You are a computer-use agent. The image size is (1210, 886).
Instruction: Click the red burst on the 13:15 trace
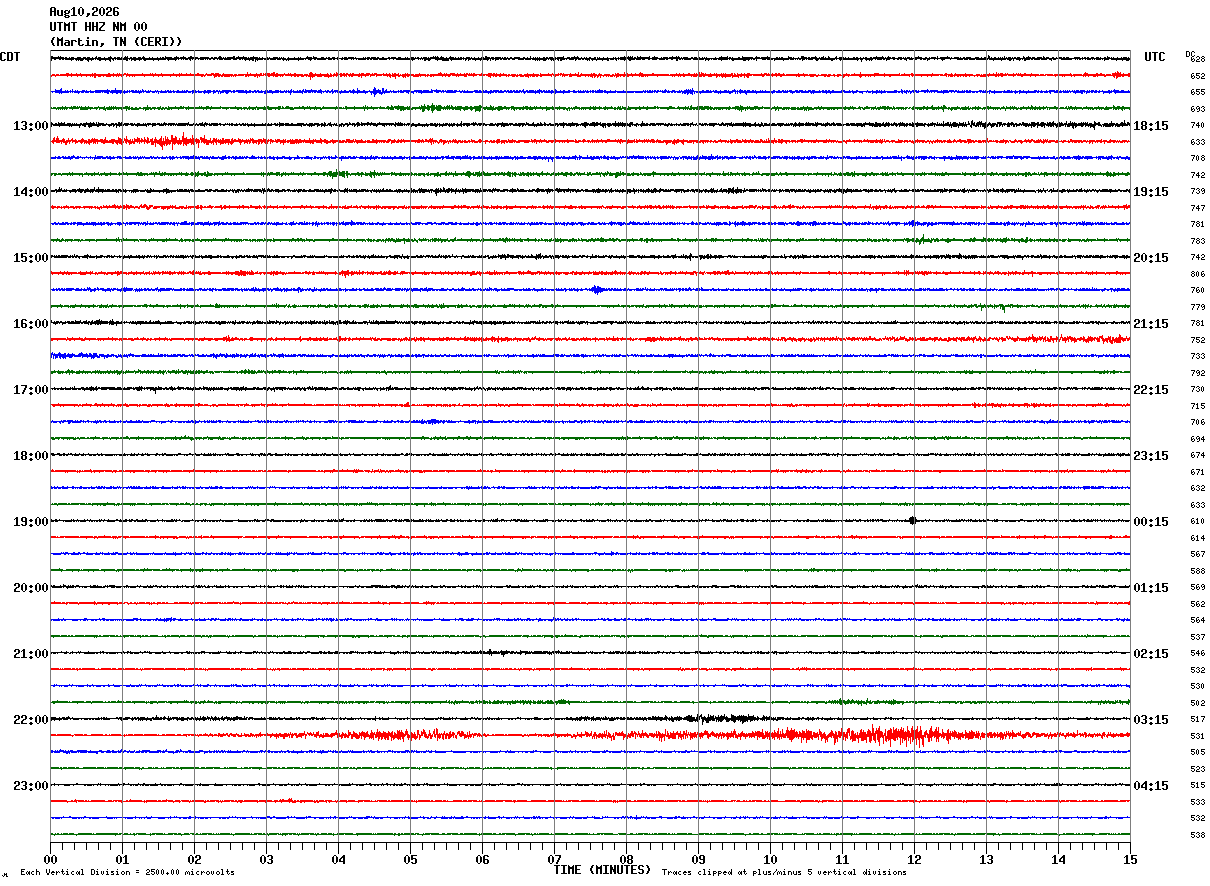pyautogui.click(x=163, y=141)
